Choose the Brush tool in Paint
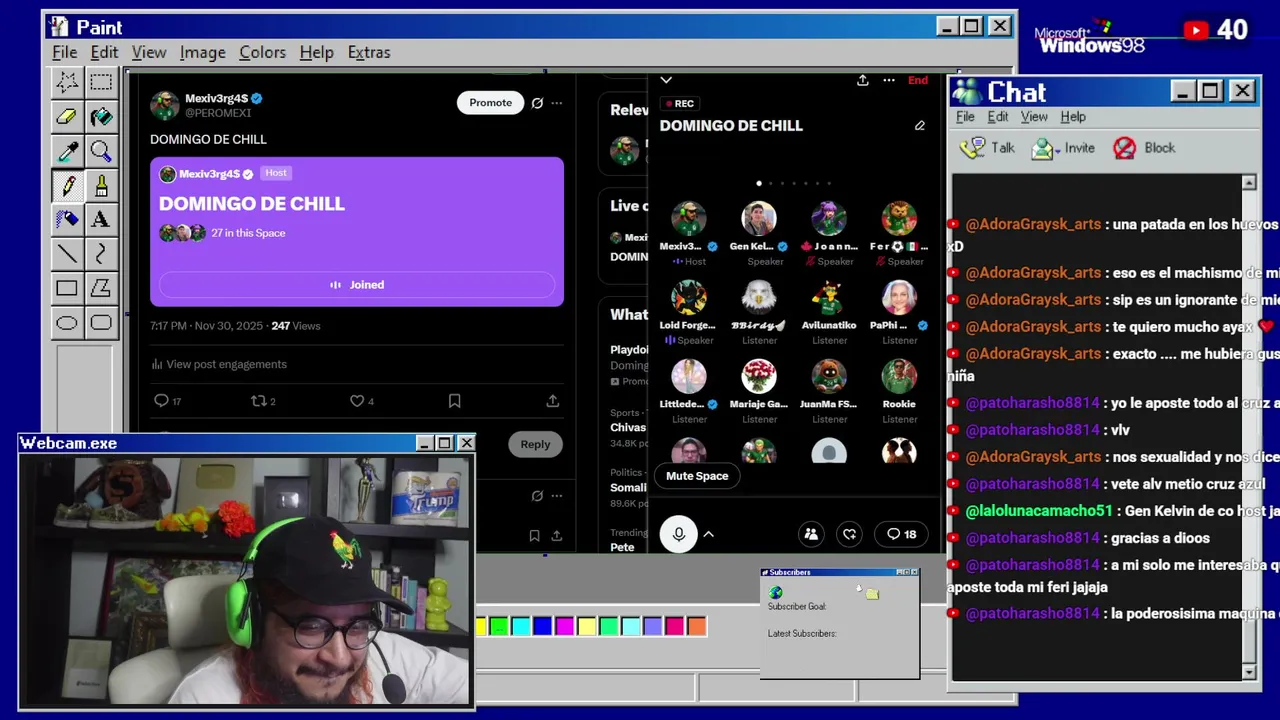 (x=101, y=186)
